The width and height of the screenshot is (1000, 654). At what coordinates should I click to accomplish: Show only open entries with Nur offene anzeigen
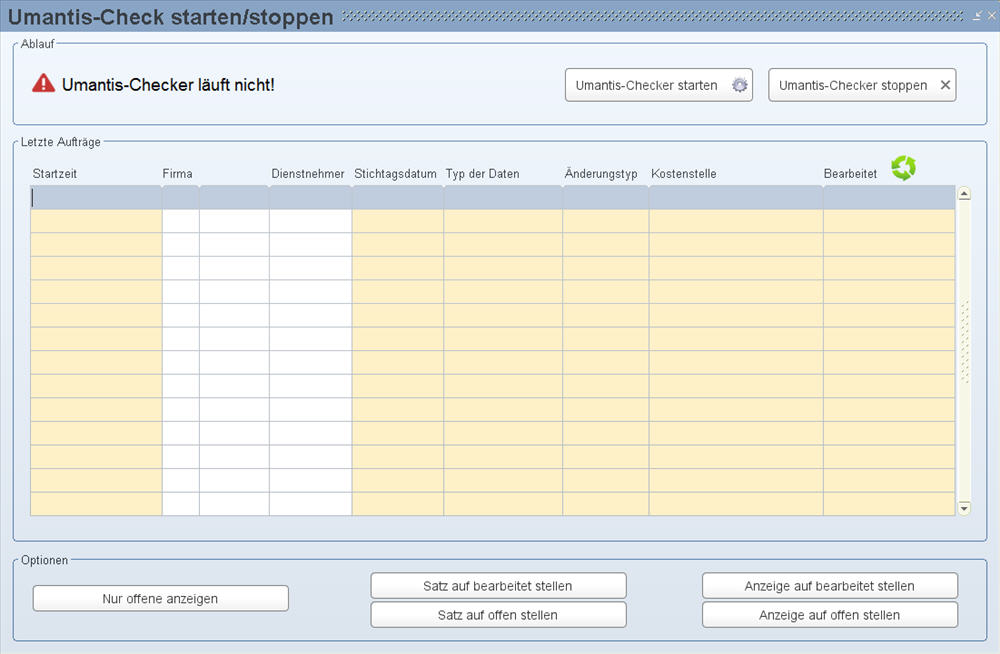tap(161, 598)
